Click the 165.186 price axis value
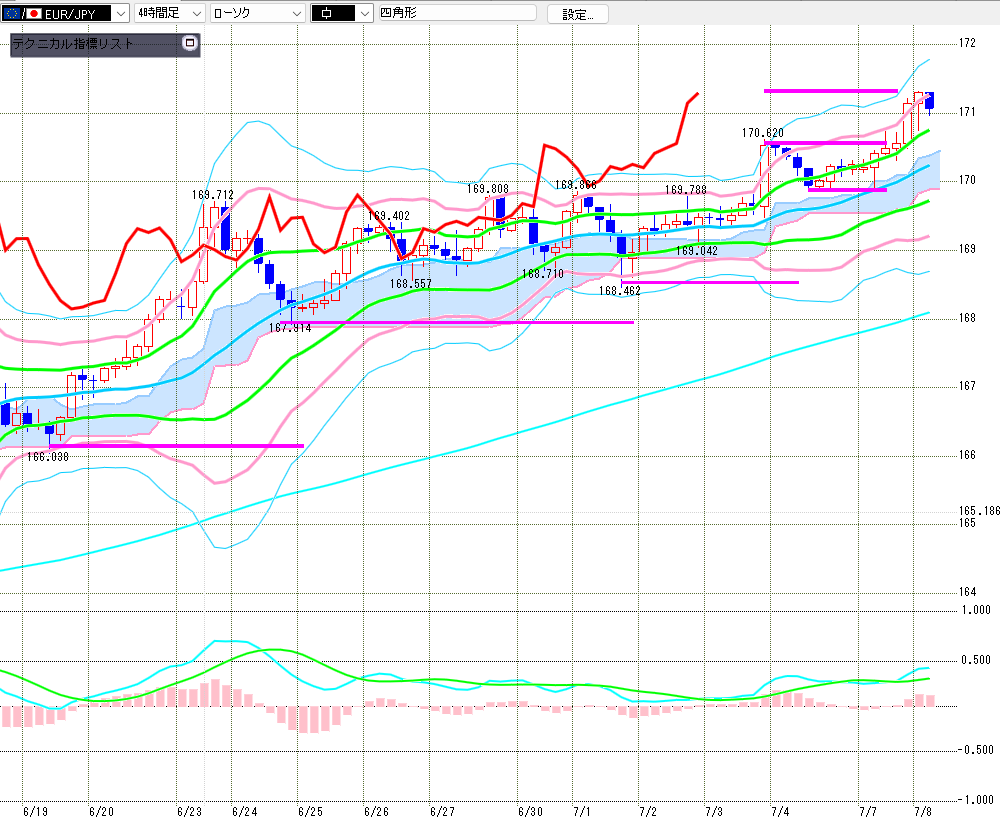Screen dimensions: 1000x819 980,511
